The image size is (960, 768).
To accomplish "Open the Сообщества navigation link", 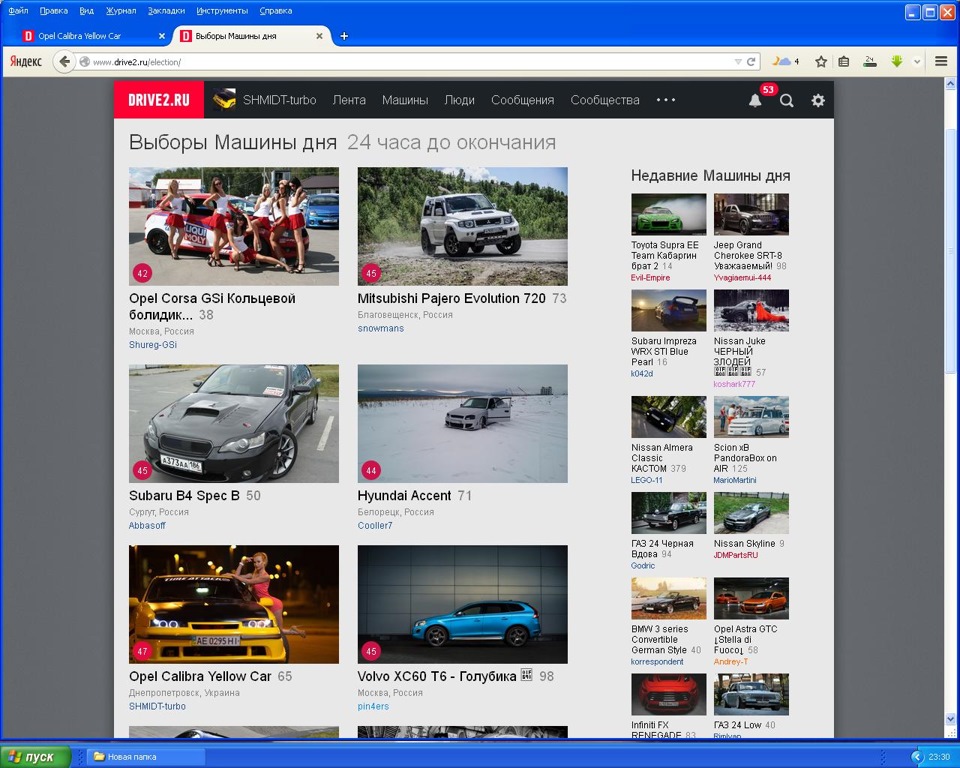I will pyautogui.click(x=605, y=100).
